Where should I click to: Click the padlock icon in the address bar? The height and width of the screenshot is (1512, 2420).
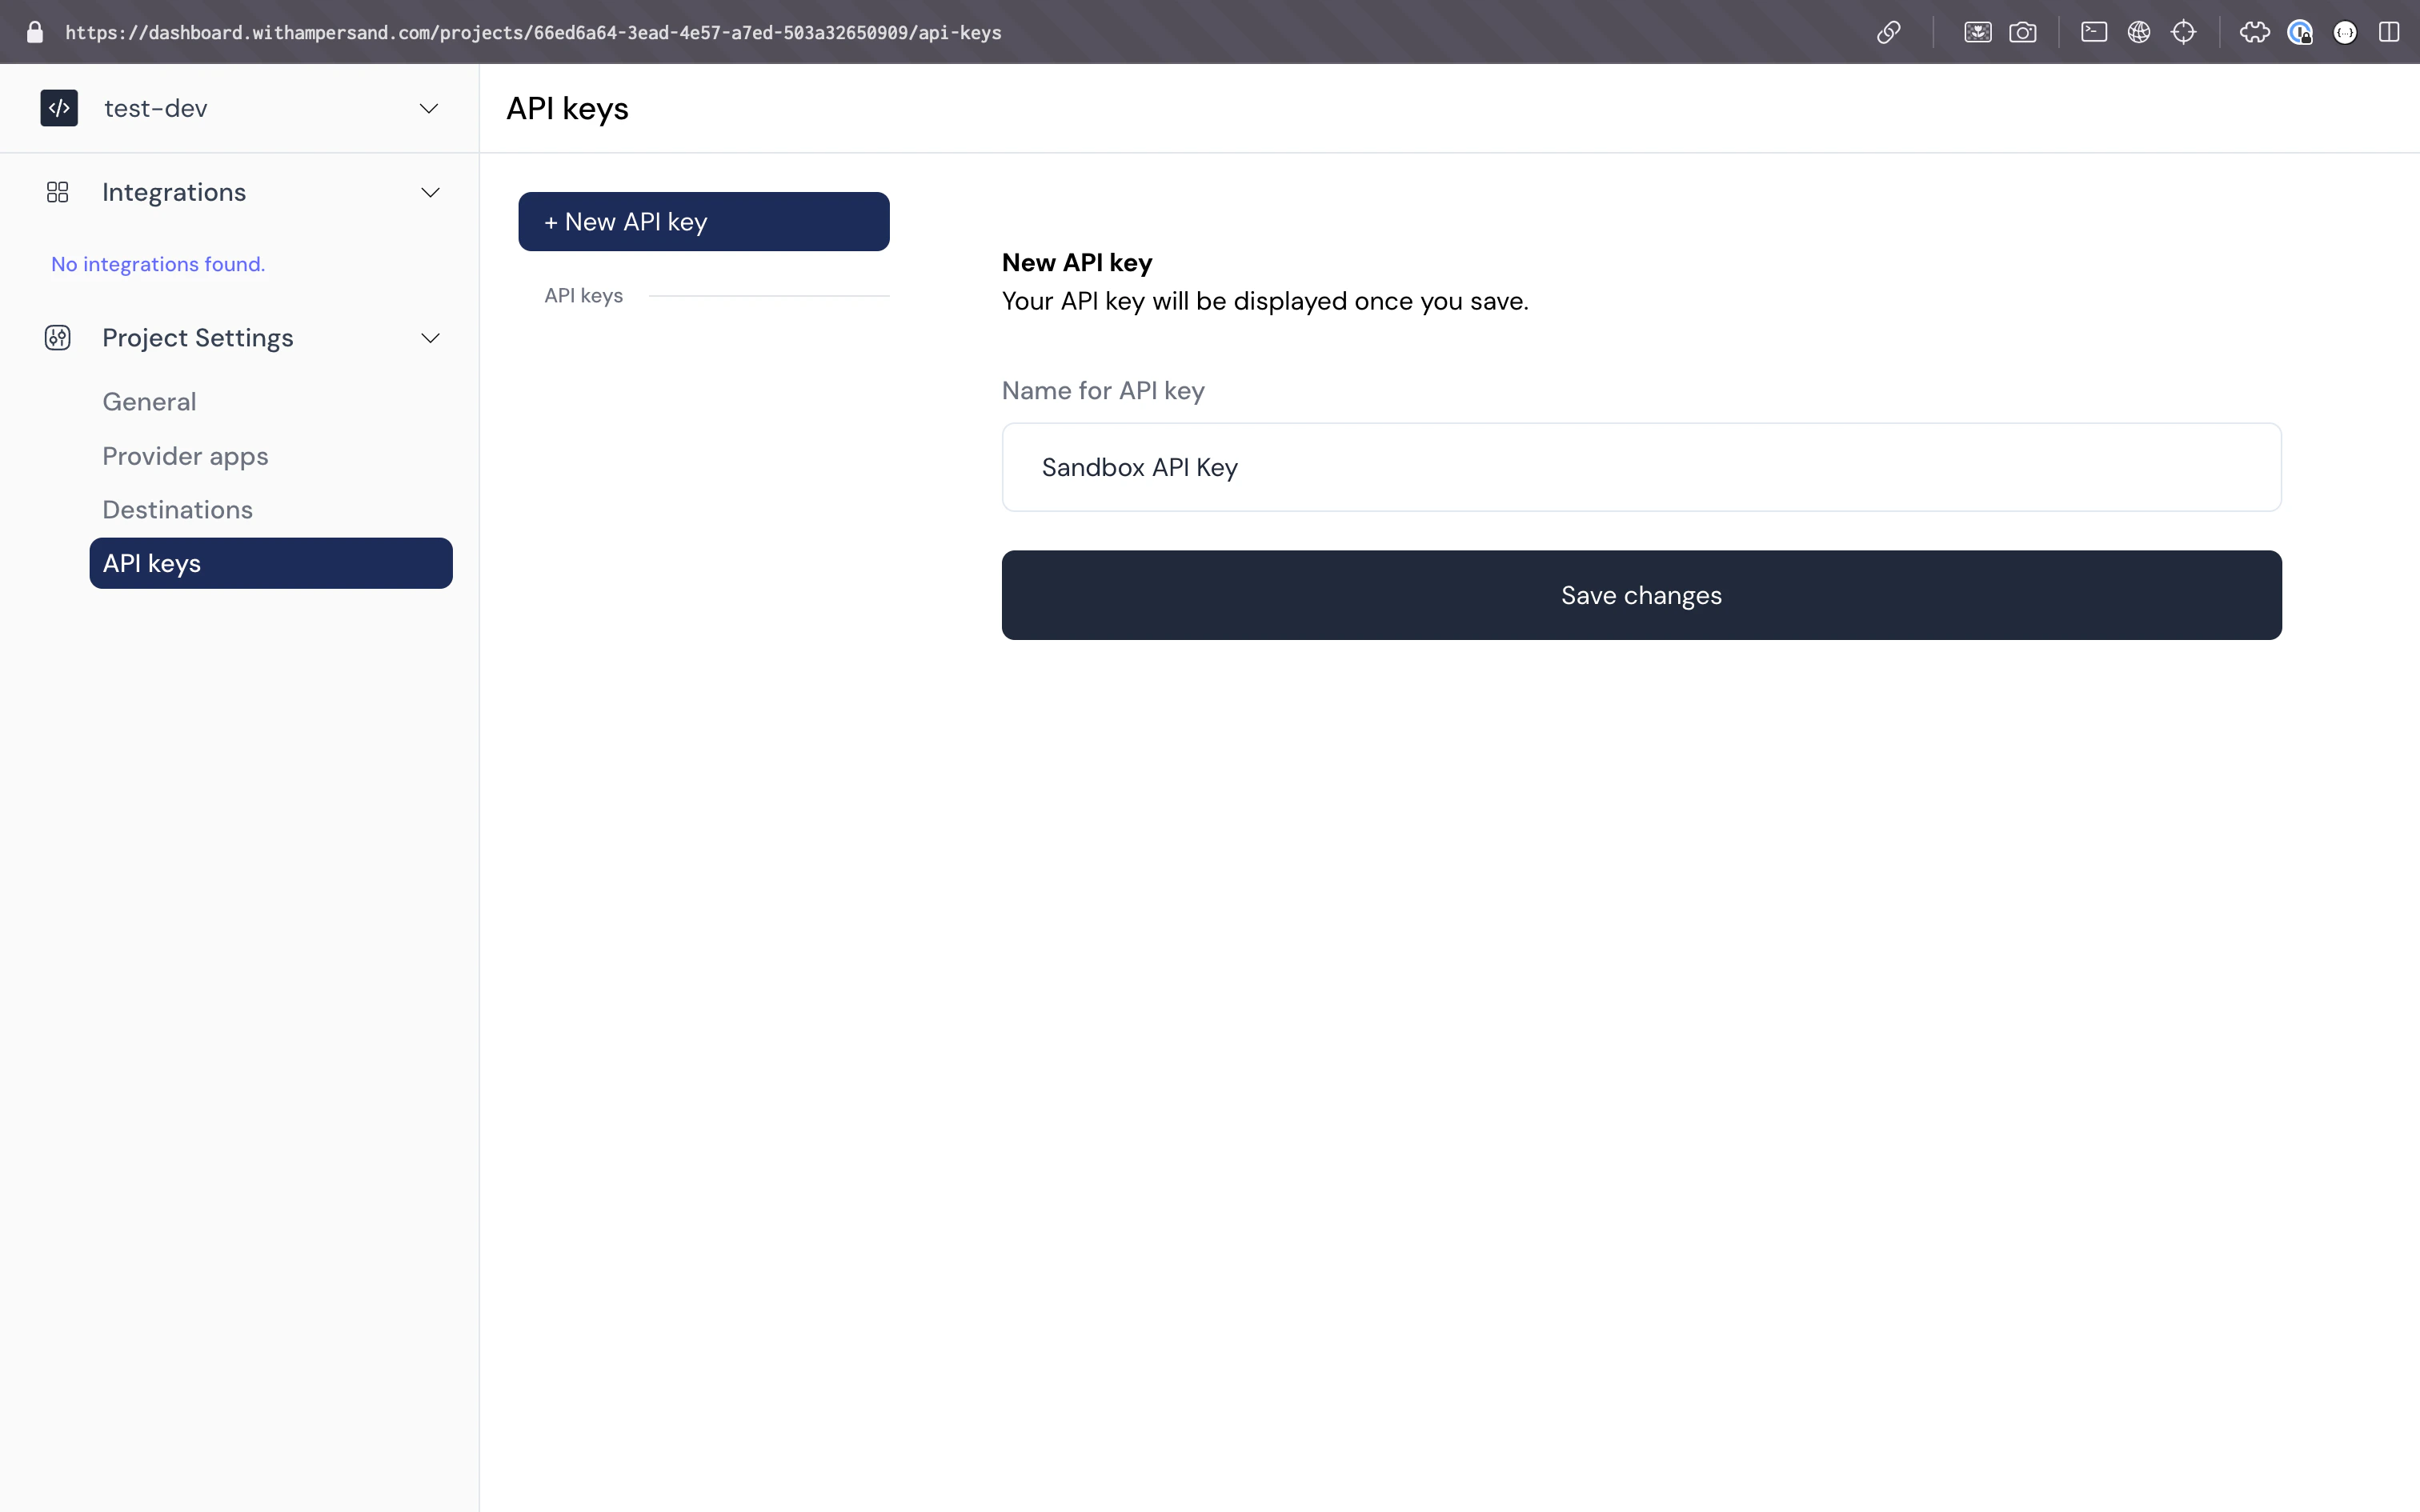34,32
